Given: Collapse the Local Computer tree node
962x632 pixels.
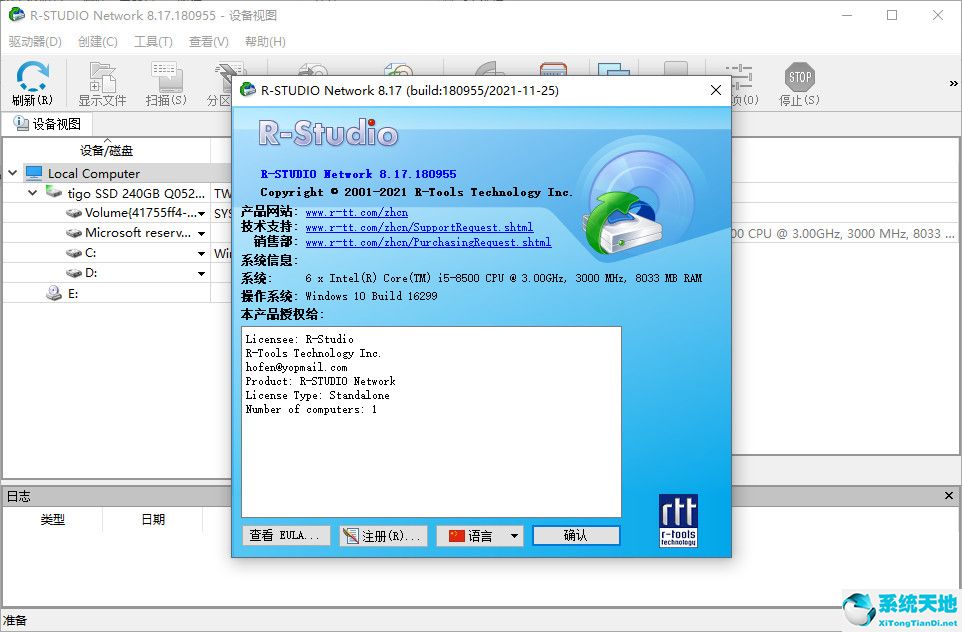Looking at the screenshot, I should pos(11,173).
